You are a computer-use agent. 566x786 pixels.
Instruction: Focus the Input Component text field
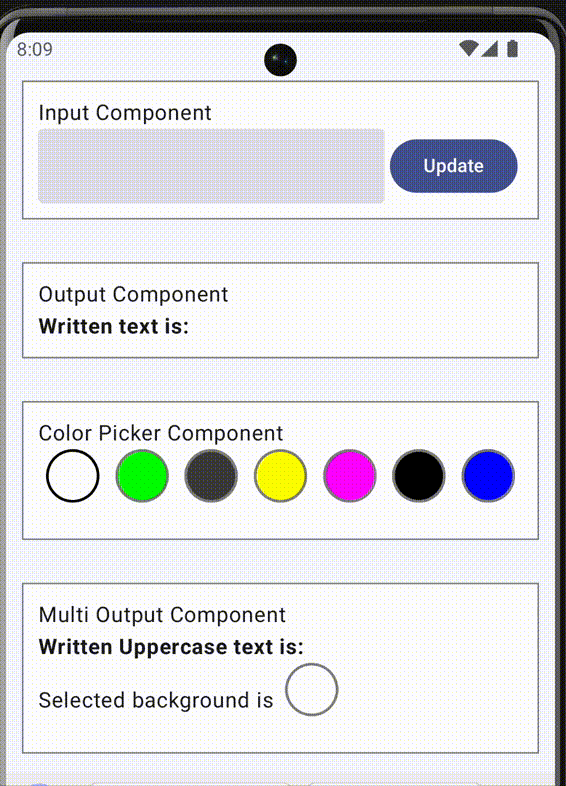click(211, 166)
